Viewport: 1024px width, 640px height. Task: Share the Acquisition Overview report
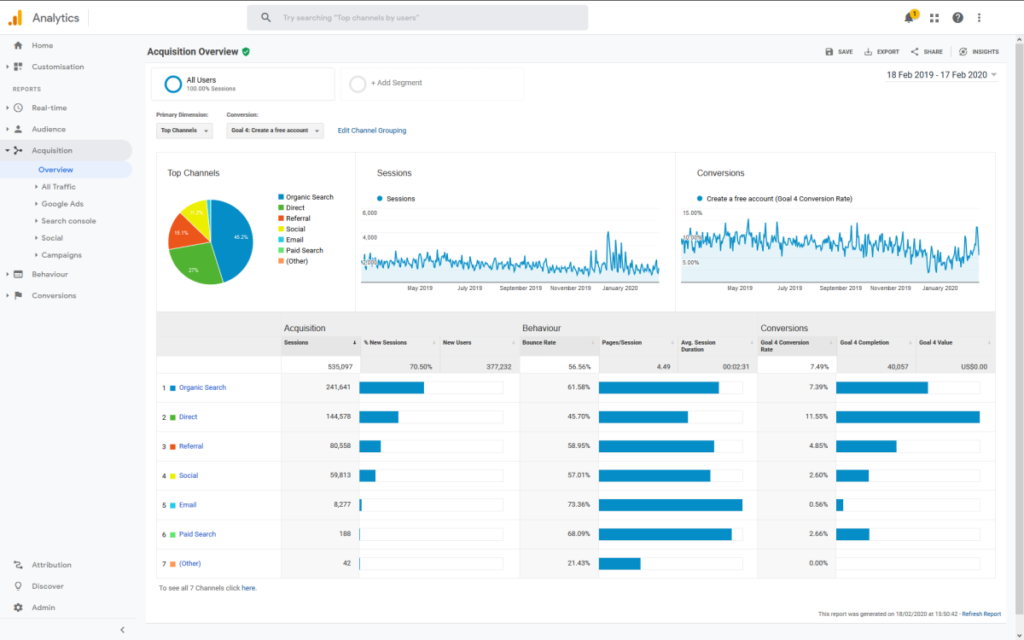tap(915, 52)
